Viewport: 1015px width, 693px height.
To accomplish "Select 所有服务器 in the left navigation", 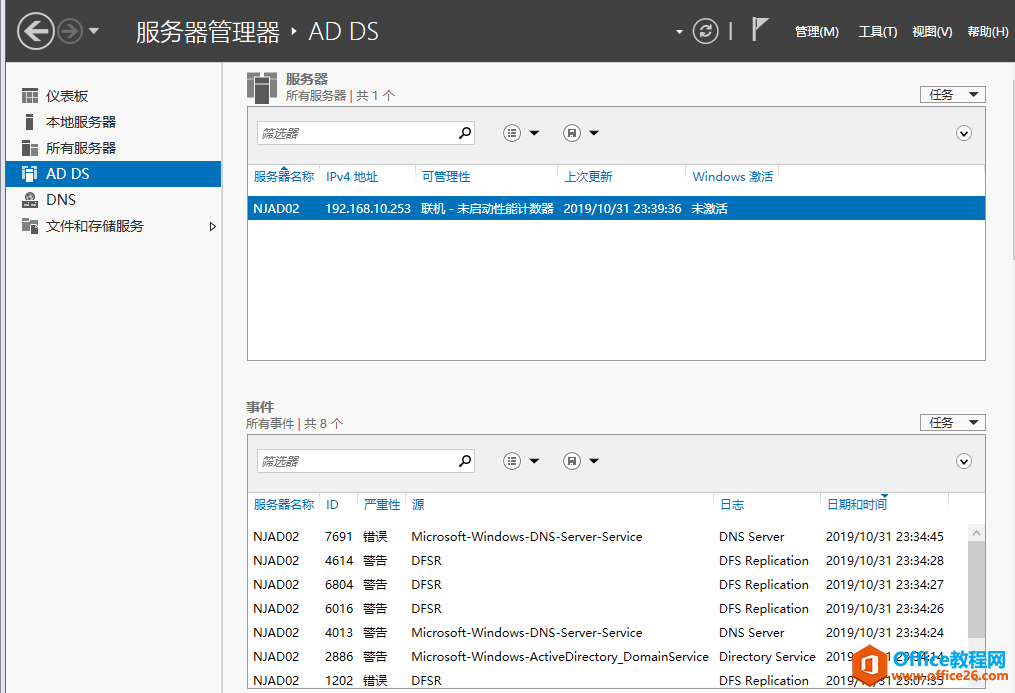I will 80,148.
